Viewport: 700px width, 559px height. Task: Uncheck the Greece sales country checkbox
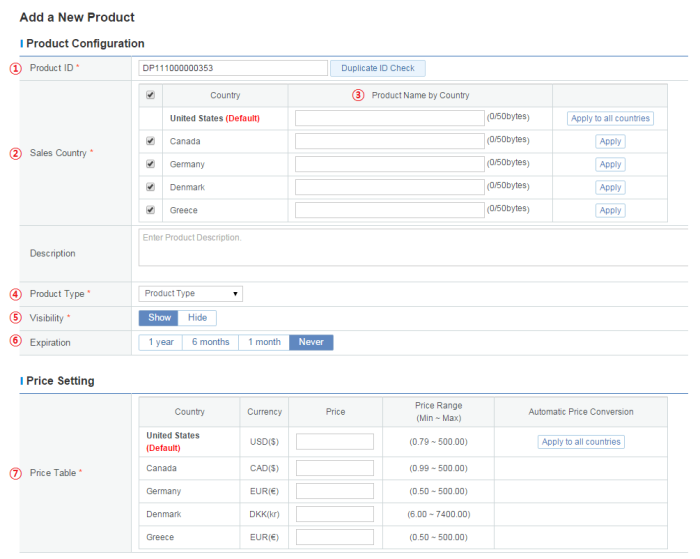point(150,210)
